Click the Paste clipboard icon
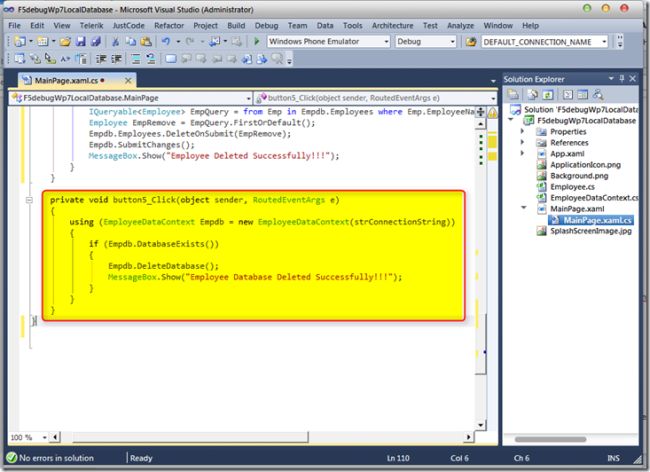Image resolution: width=650 pixels, height=472 pixels. pos(146,41)
